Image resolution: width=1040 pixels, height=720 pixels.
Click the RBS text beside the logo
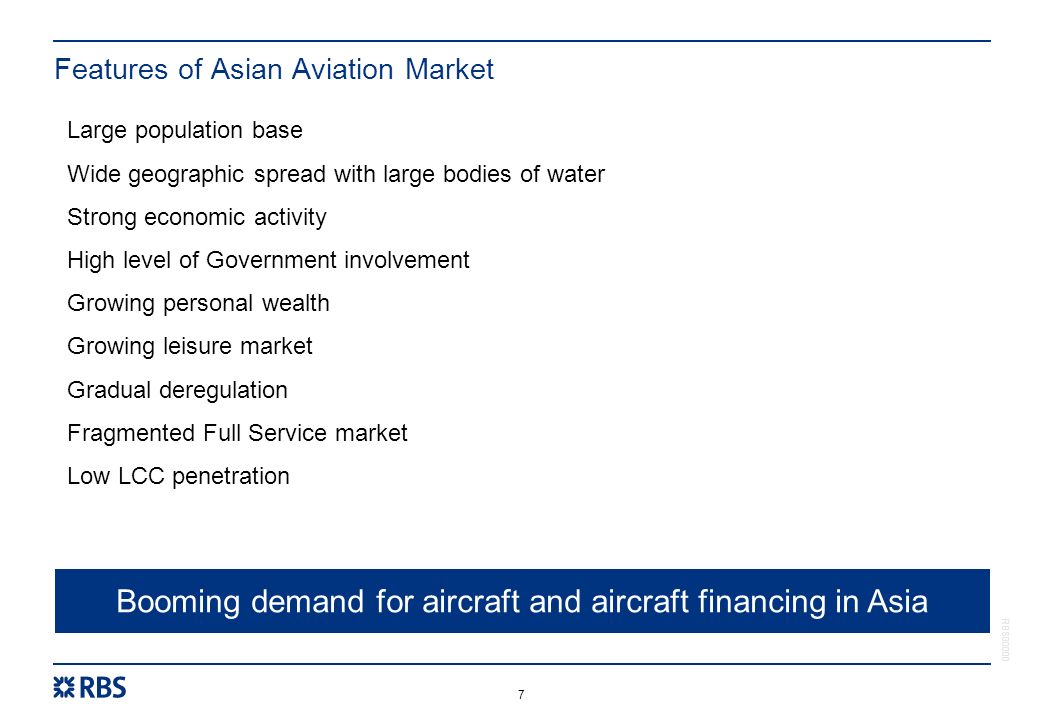tap(103, 688)
